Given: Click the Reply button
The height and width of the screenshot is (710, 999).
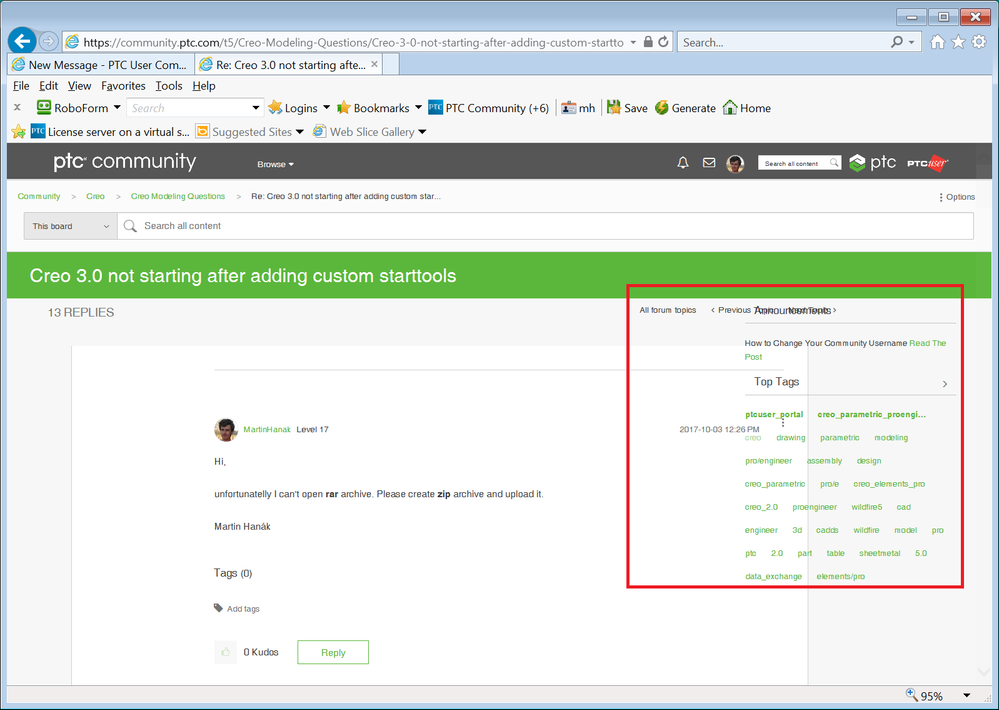Looking at the screenshot, I should [x=333, y=652].
